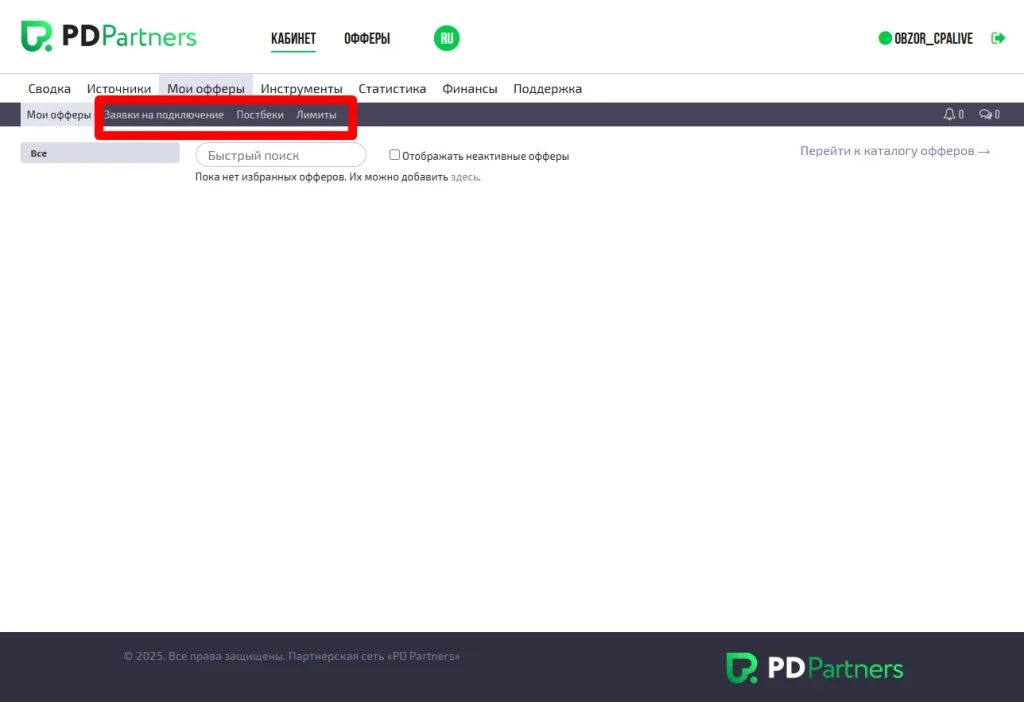Open the ОФФЕРЫ top menu item
The image size is (1024, 702).
pyautogui.click(x=367, y=39)
